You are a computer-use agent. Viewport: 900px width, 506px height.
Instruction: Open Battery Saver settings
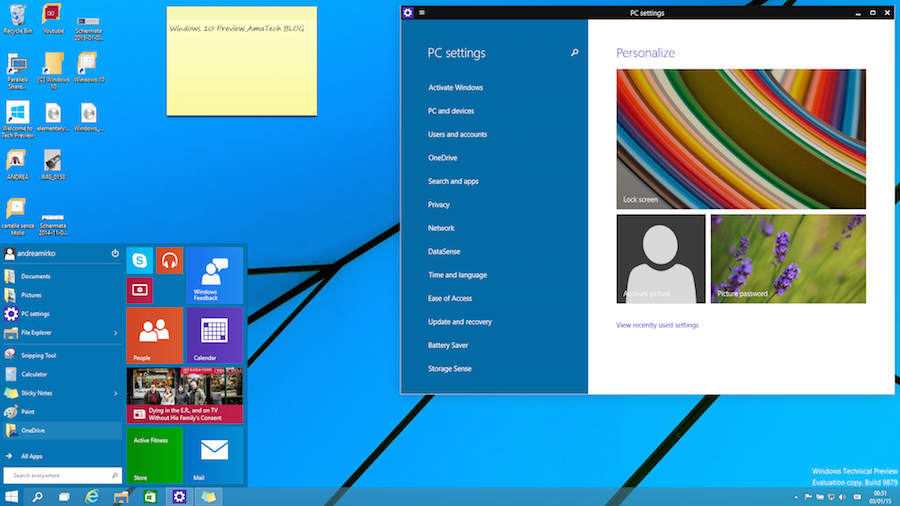click(x=448, y=345)
